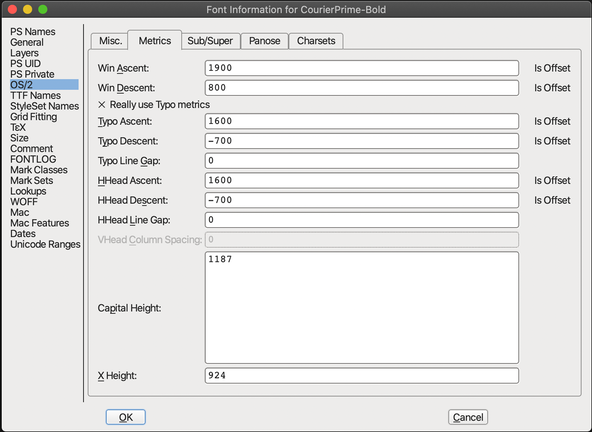Viewport: 592px width, 432px height.
Task: Dismiss dialog with Cancel button
Action: coord(468,417)
